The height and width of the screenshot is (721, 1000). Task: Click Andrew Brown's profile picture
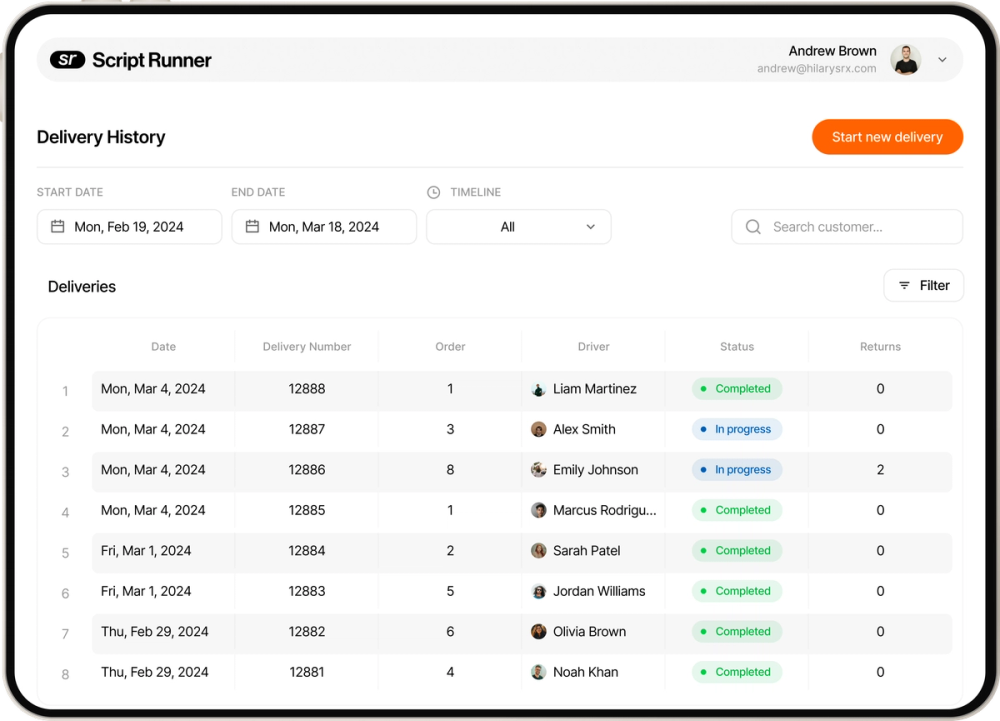pyautogui.click(x=905, y=59)
